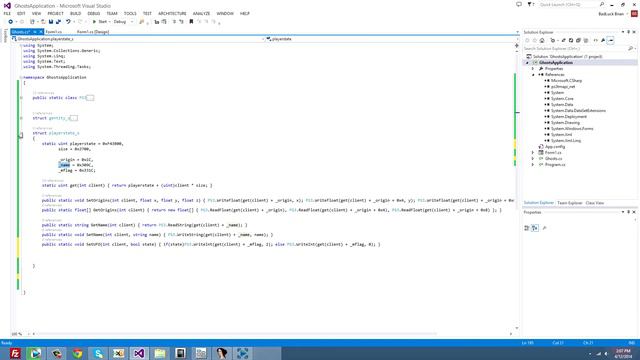
Task: Open the BUILD menu
Action: (x=76, y=13)
